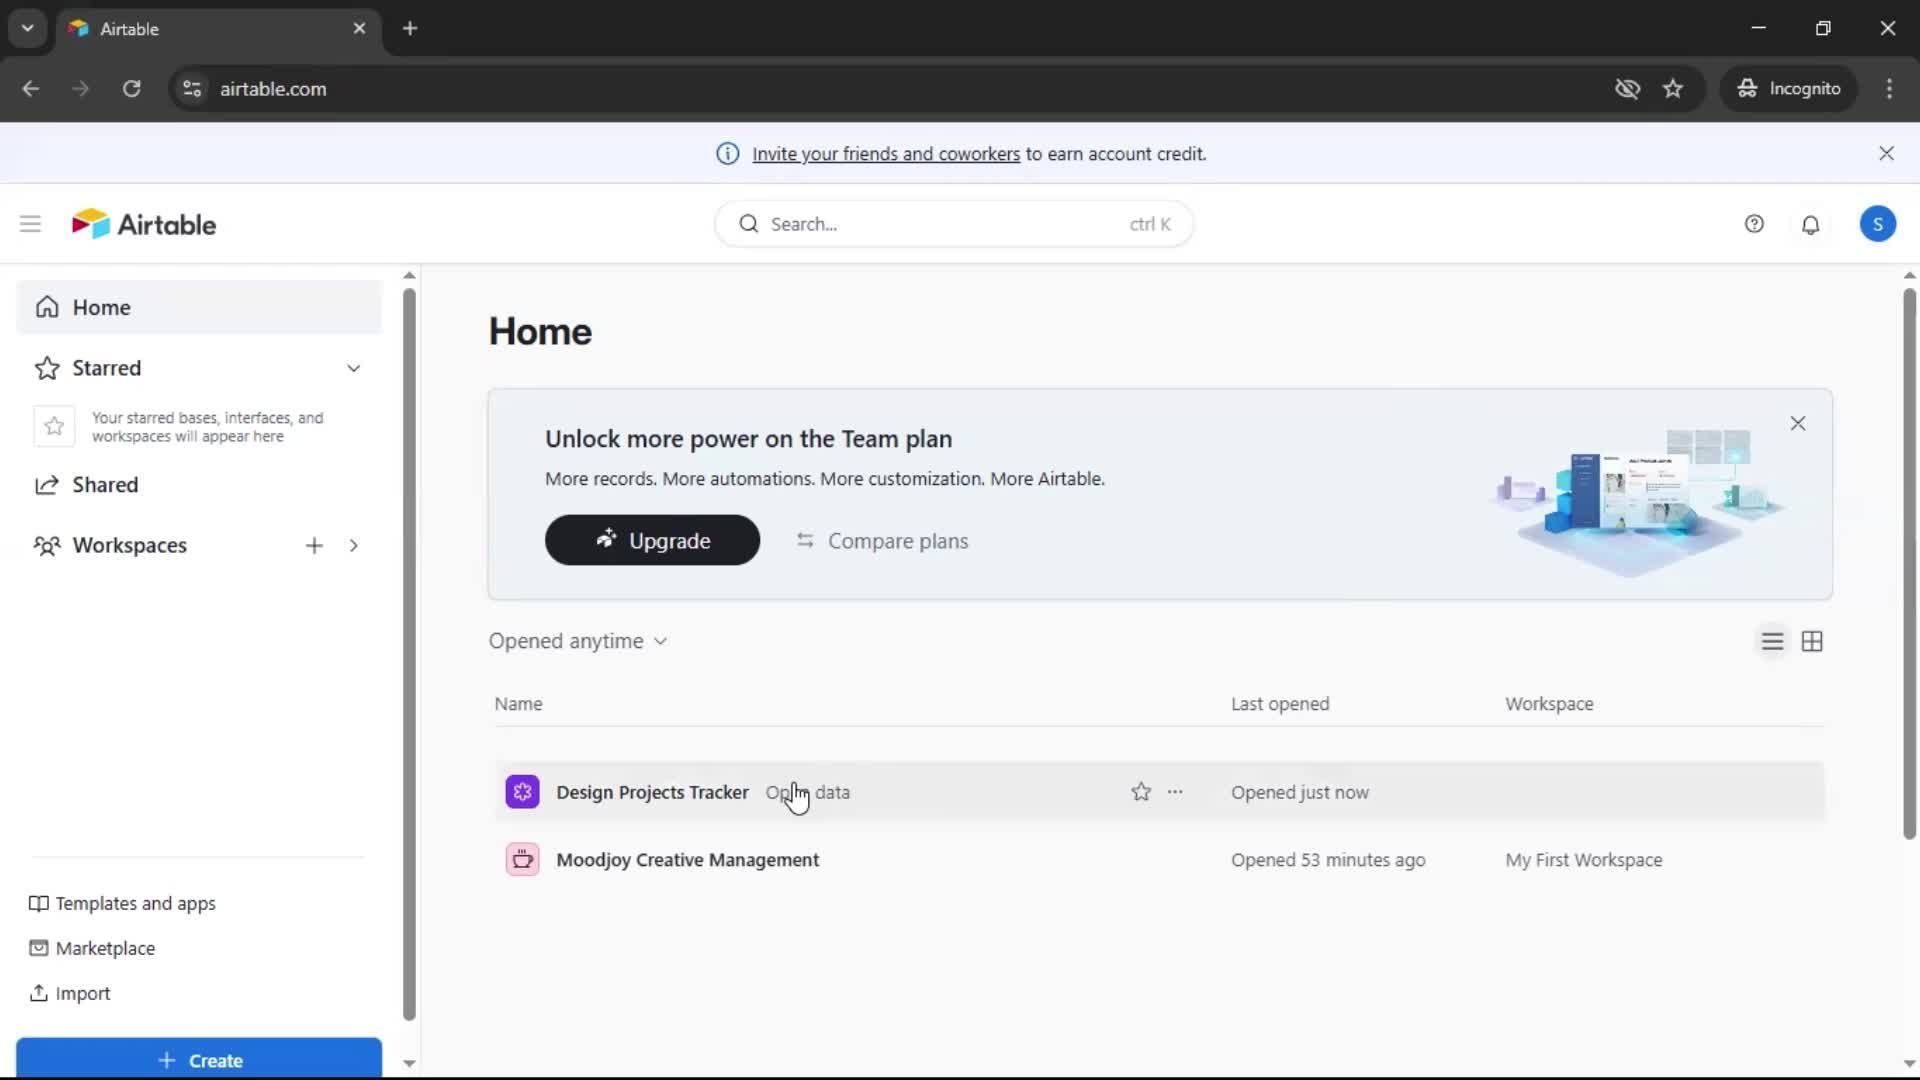This screenshot has width=1920, height=1080.
Task: Expand the Workspaces section arrow
Action: (354, 545)
